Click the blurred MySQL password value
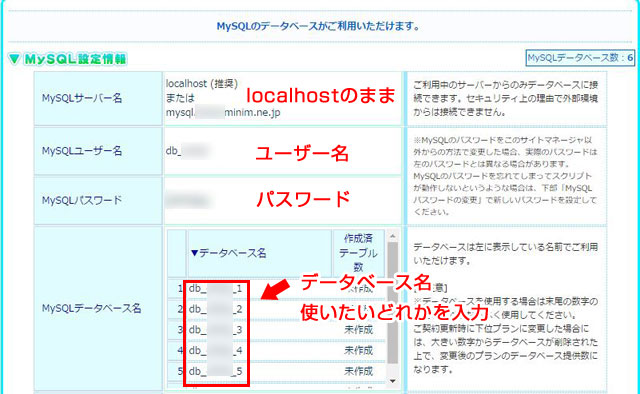Screen dimensions: 640x394 [188, 200]
